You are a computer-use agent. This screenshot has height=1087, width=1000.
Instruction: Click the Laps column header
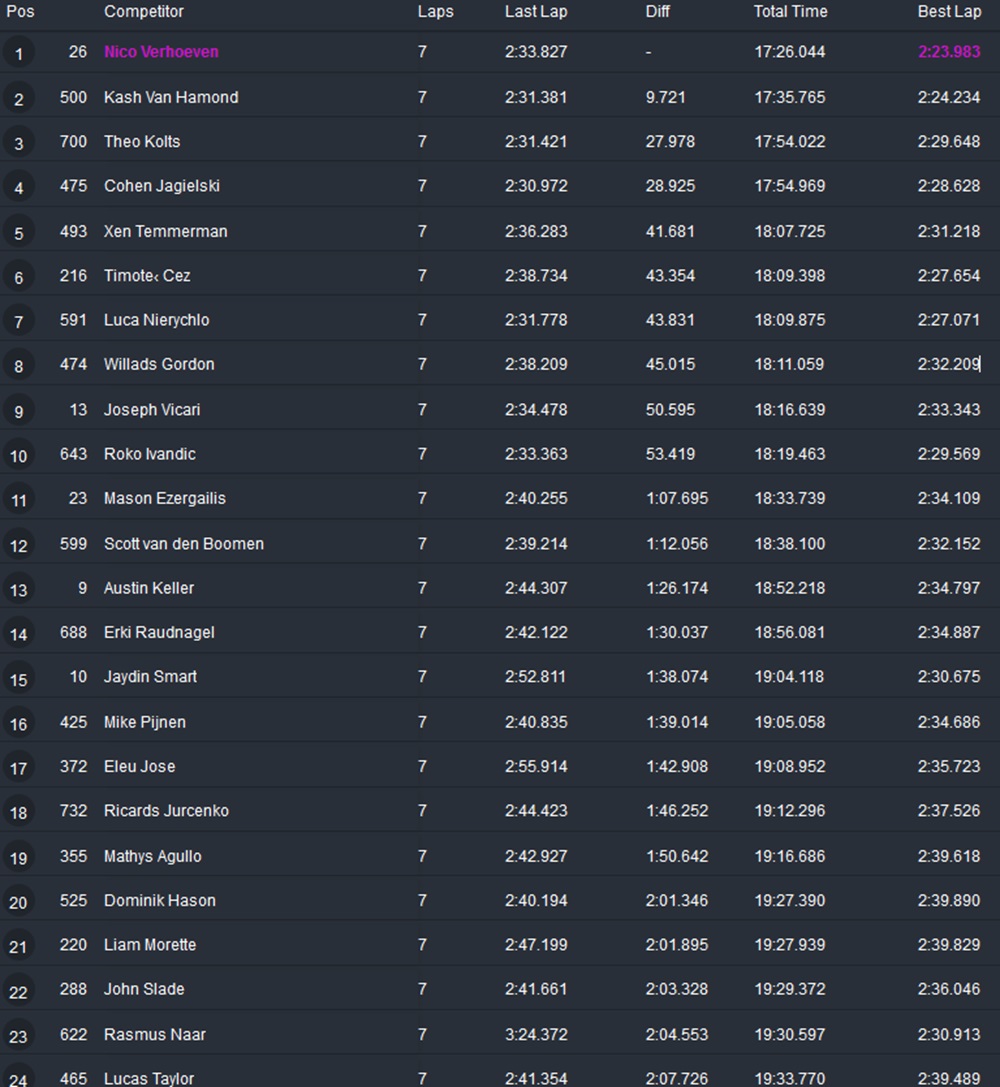pos(435,12)
